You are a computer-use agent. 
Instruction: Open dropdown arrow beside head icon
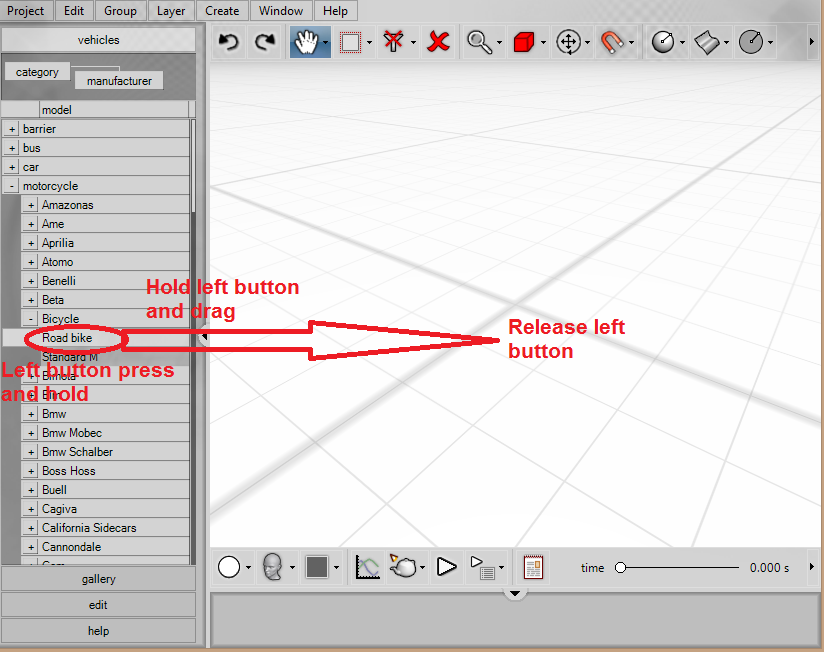point(292,567)
